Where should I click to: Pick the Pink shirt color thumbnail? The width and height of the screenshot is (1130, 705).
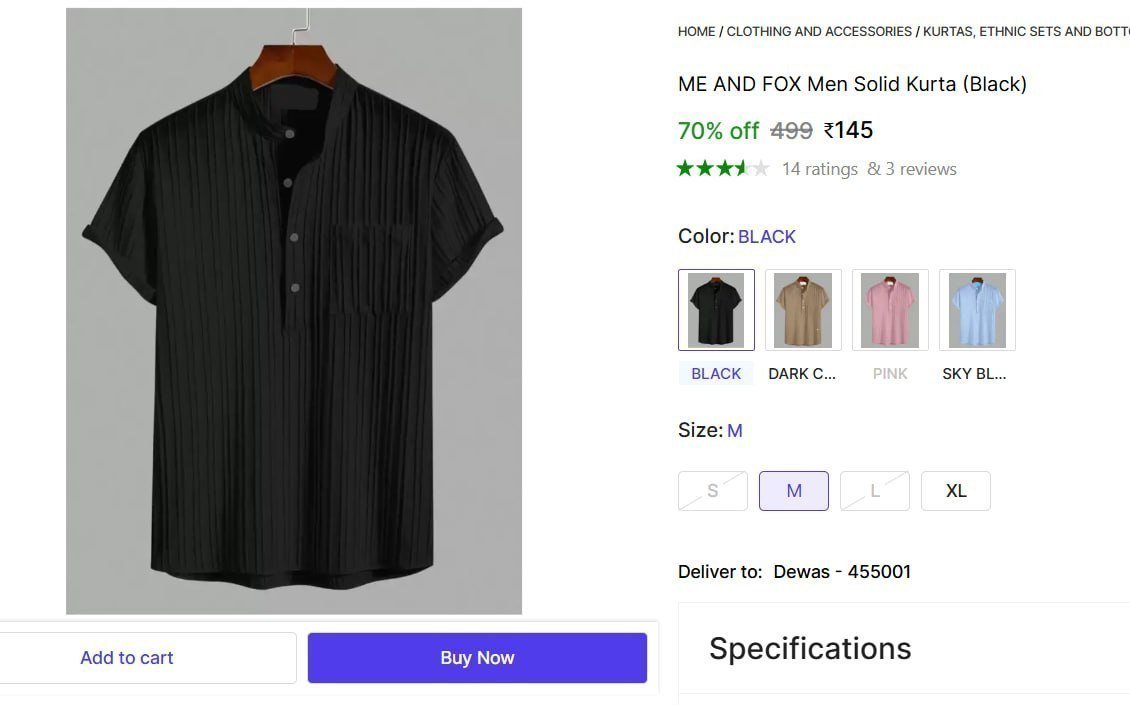coord(890,310)
